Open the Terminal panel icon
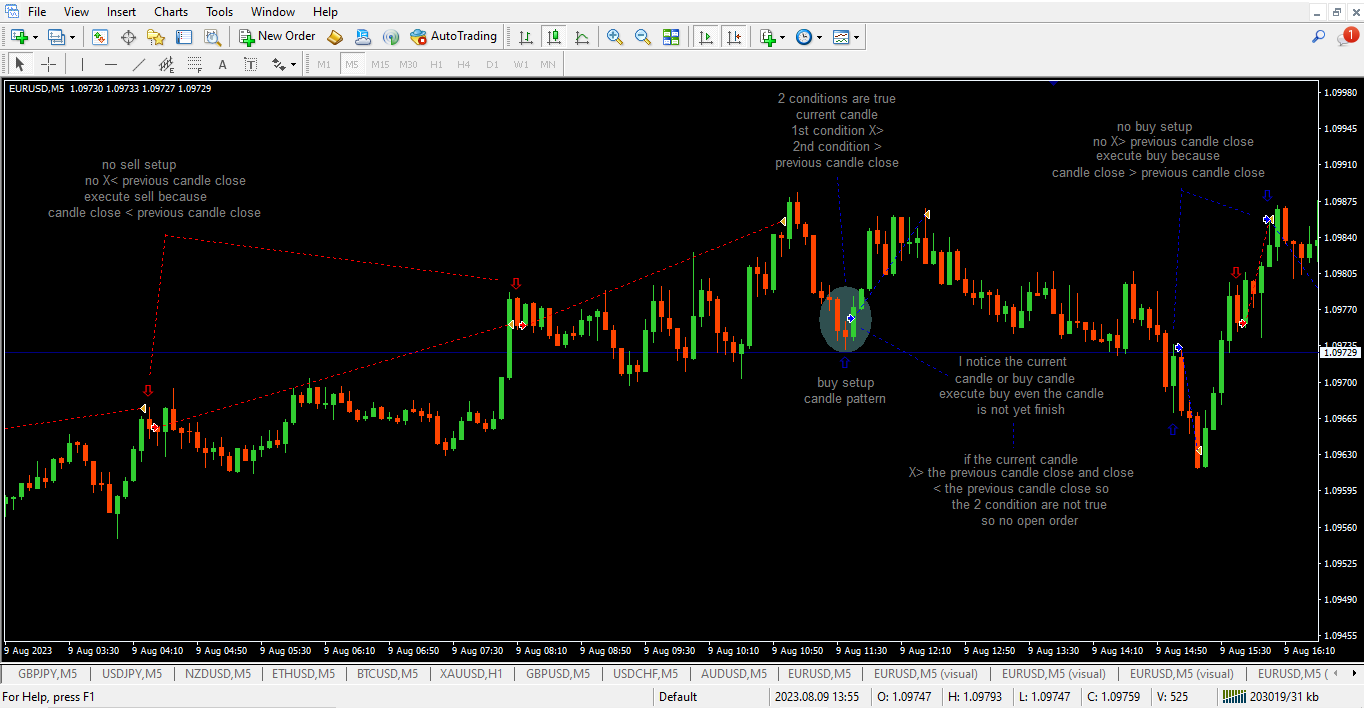This screenshot has width=1364, height=708. pos(184,37)
